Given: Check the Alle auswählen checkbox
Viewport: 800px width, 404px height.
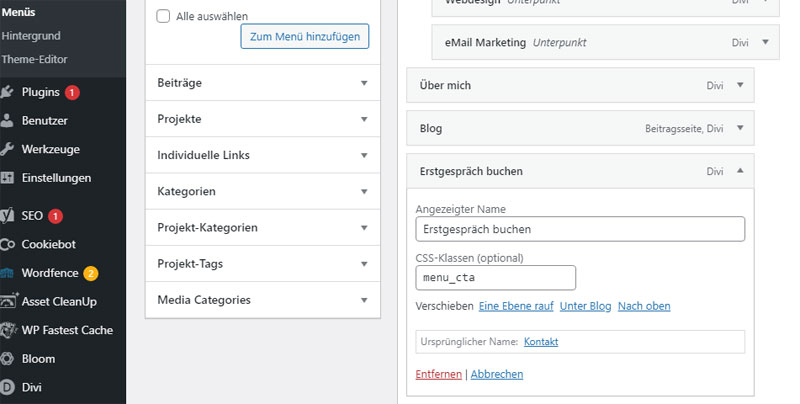Looking at the screenshot, I should [163, 16].
